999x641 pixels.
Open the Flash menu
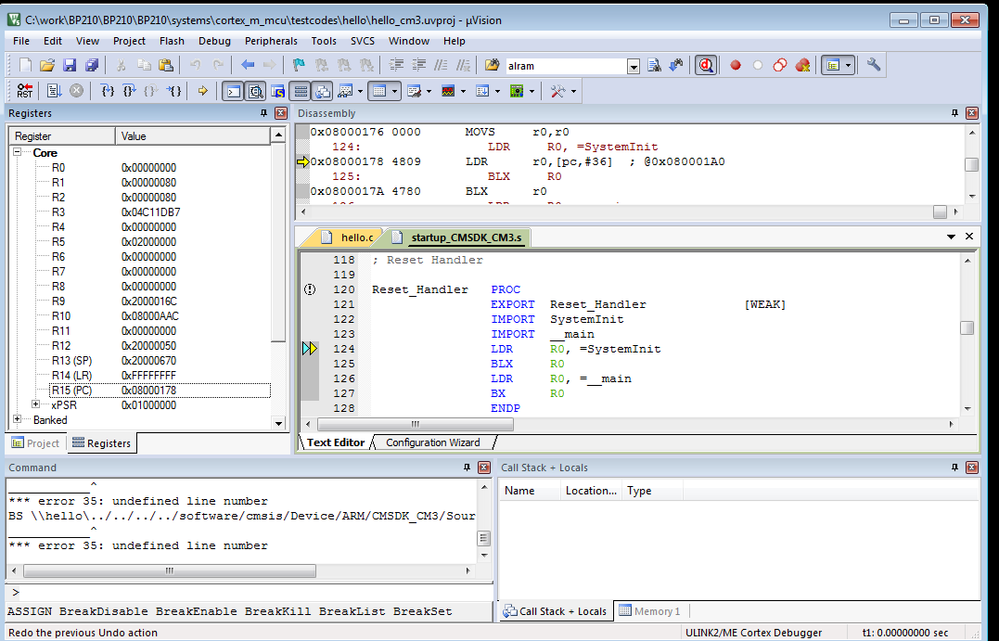coord(171,41)
